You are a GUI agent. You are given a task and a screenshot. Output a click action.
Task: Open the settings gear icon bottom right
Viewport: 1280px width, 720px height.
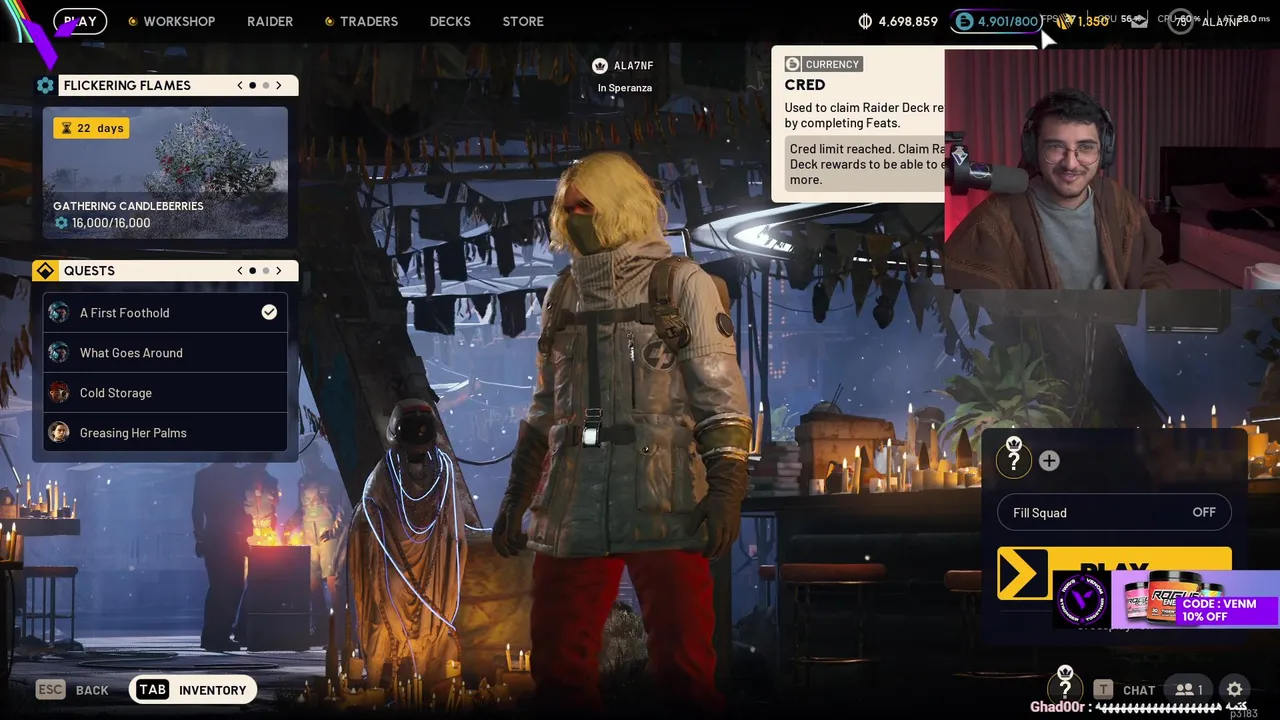pos(1235,690)
